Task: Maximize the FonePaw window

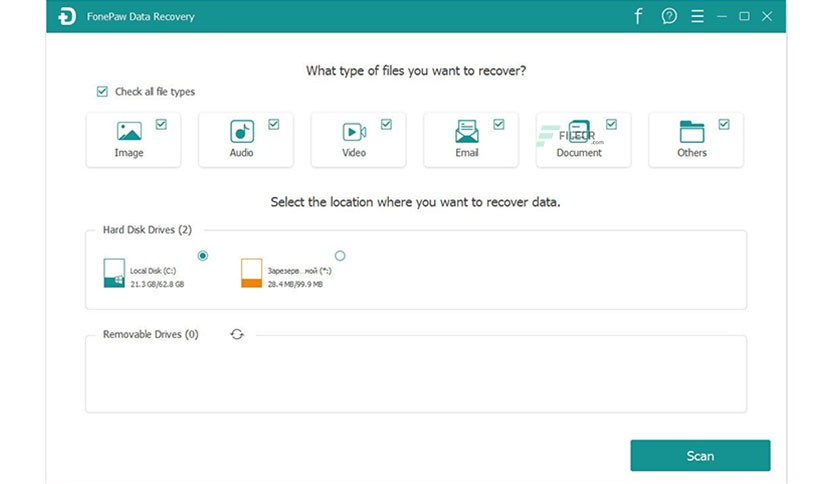Action: 744,17
